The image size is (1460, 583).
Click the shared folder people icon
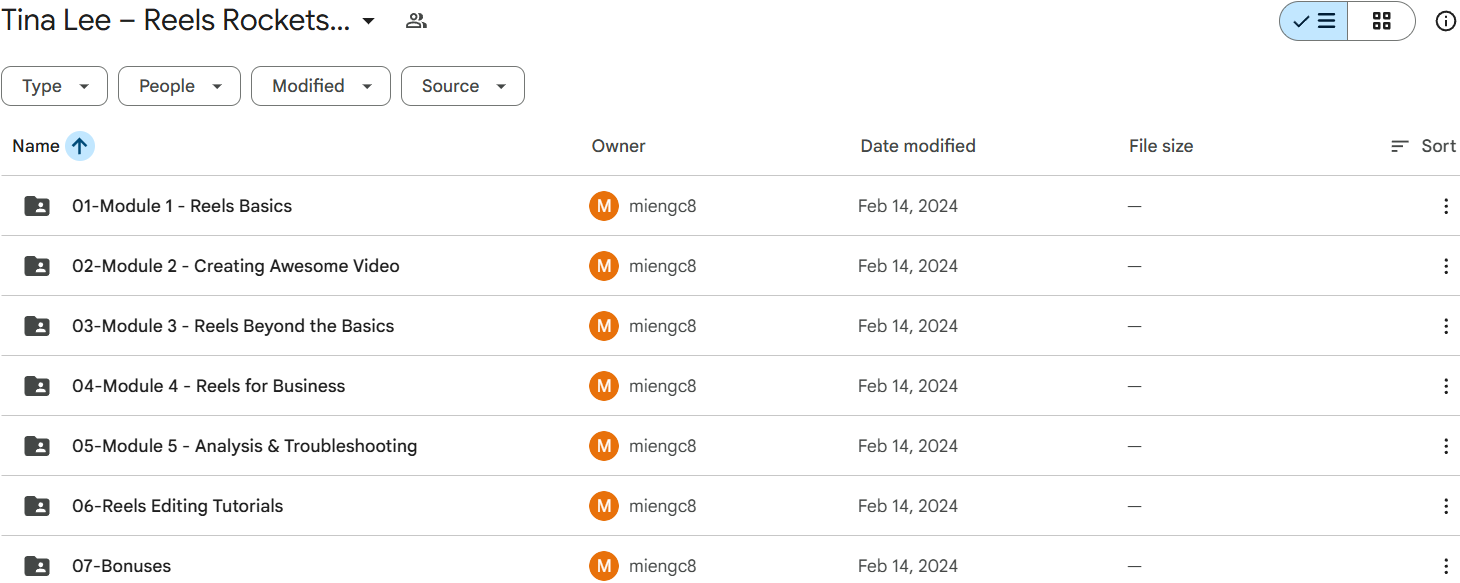click(x=416, y=21)
